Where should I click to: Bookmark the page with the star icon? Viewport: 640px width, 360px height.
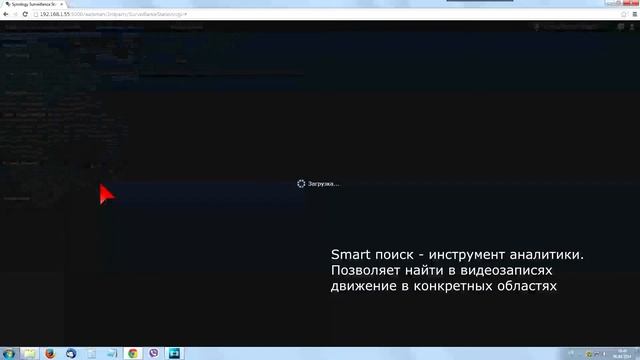coord(624,14)
